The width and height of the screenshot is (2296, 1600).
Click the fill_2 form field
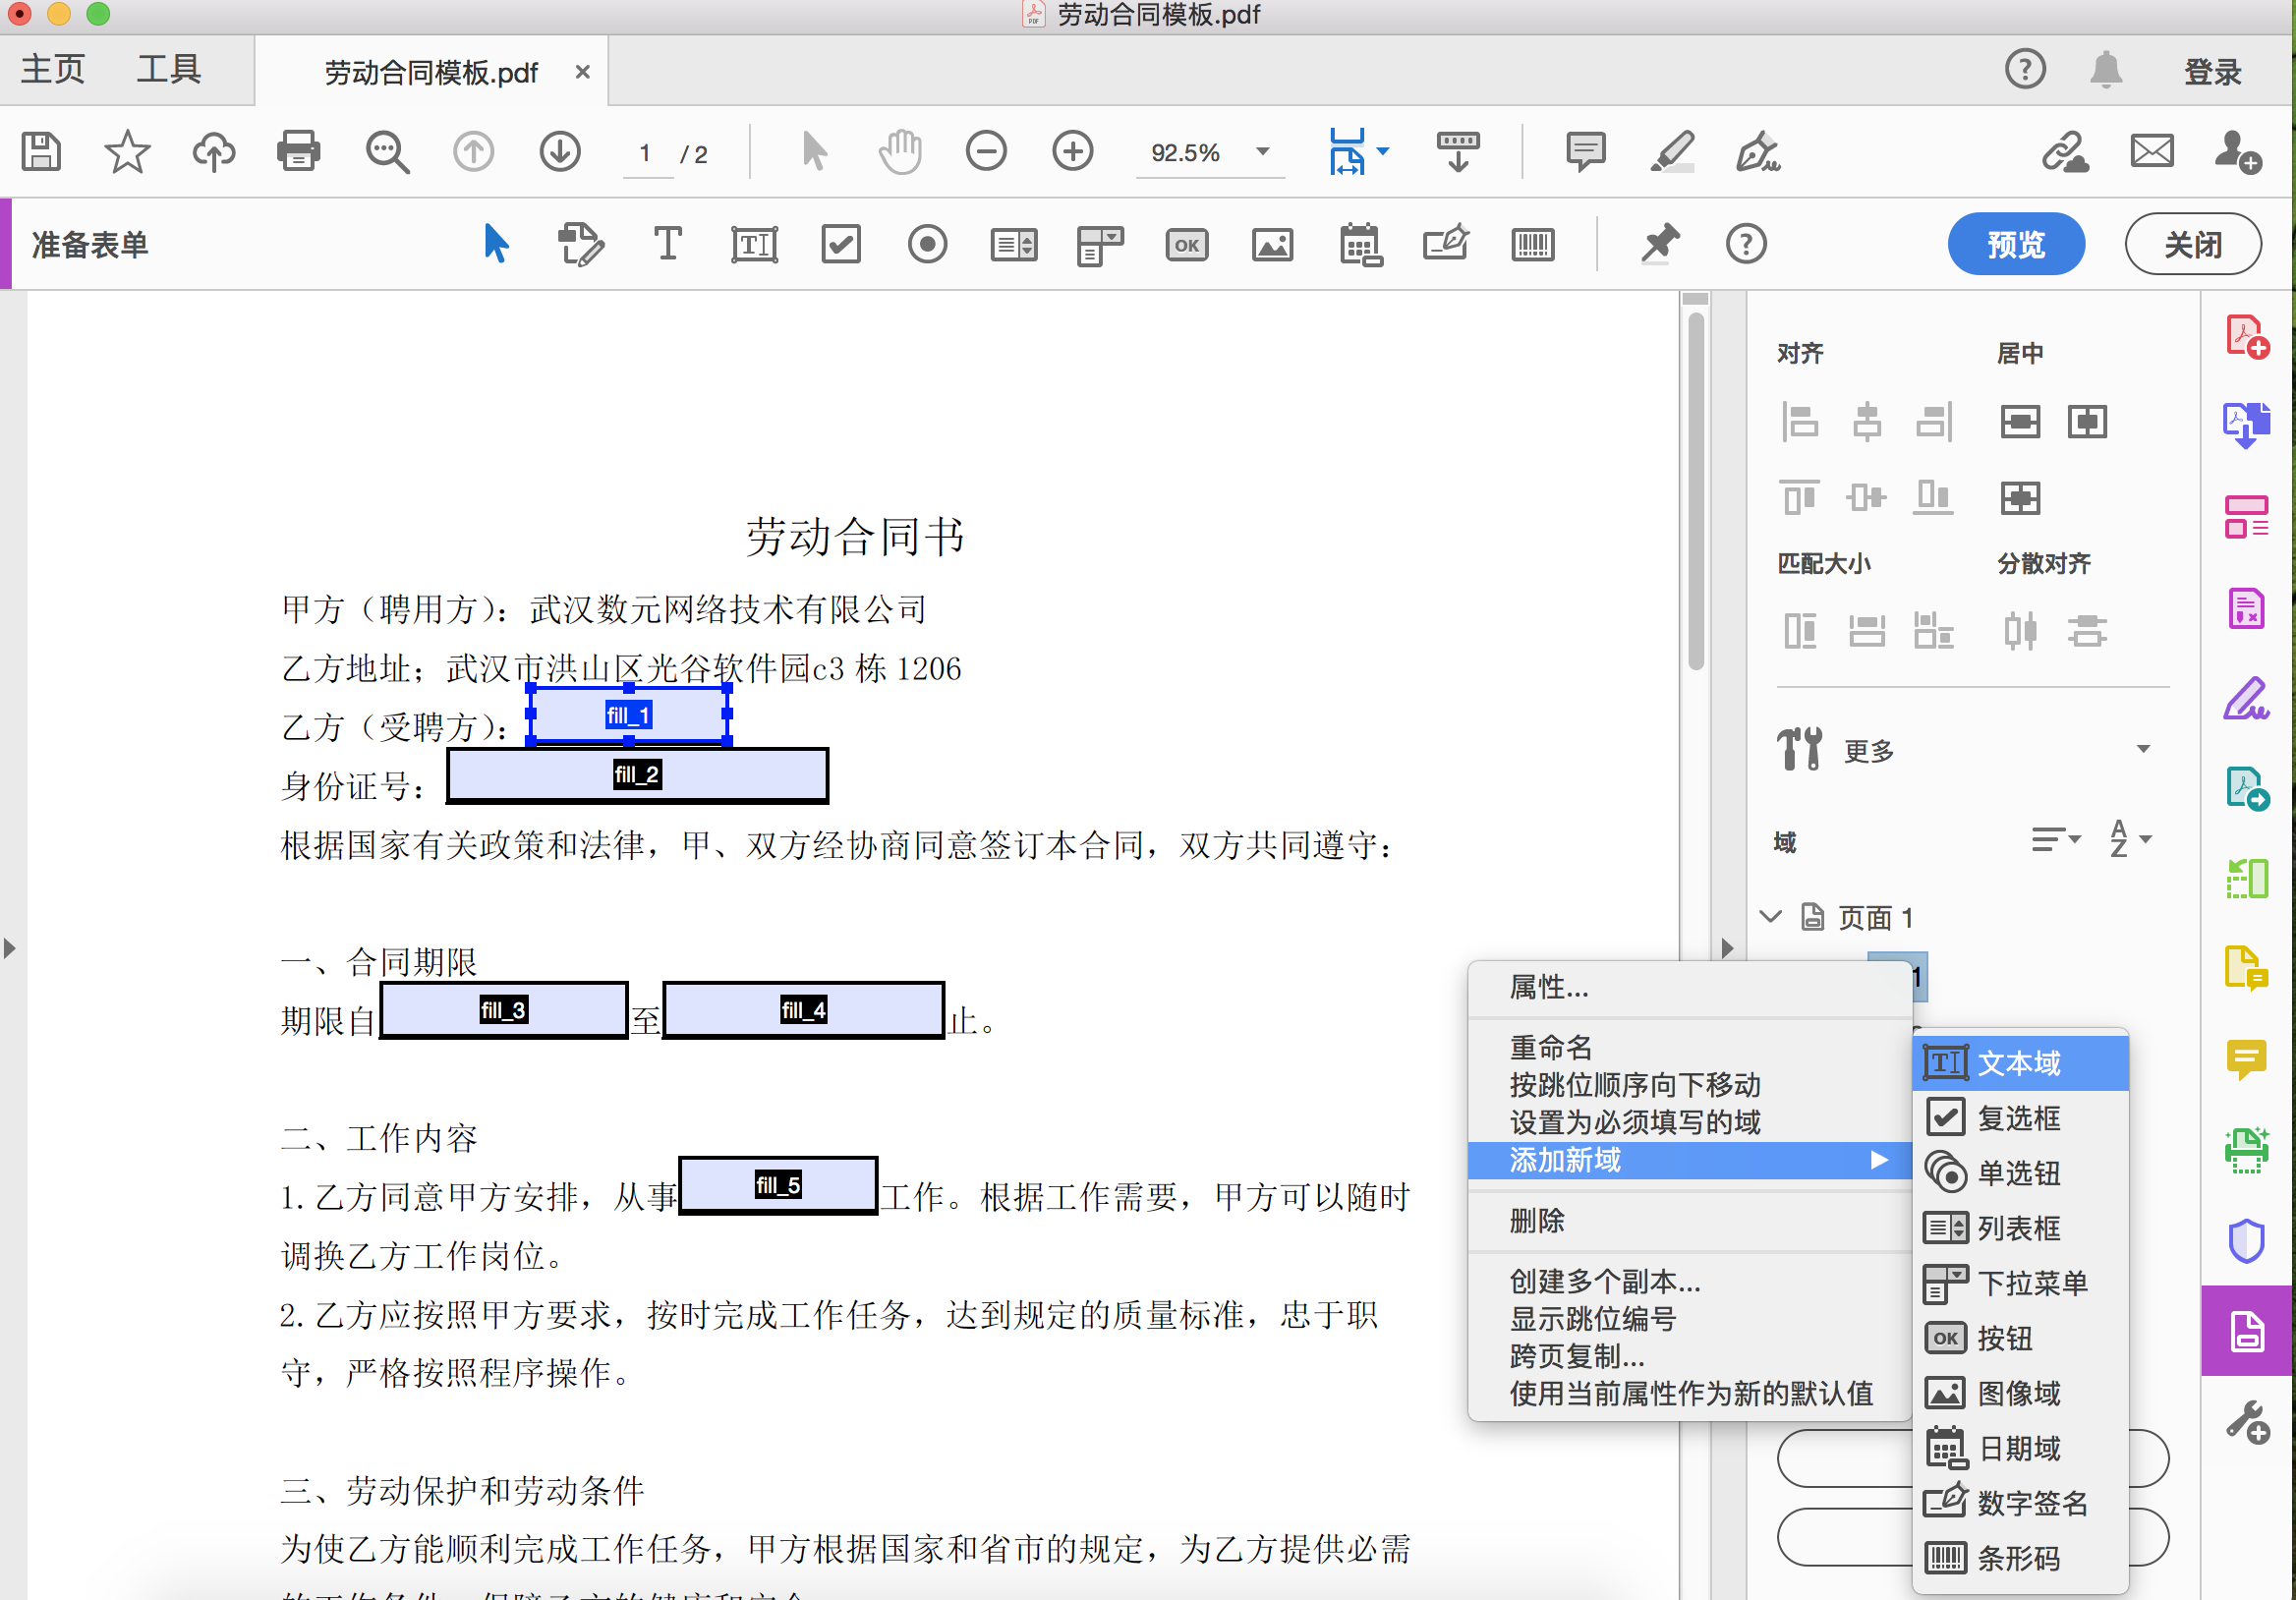pos(637,775)
